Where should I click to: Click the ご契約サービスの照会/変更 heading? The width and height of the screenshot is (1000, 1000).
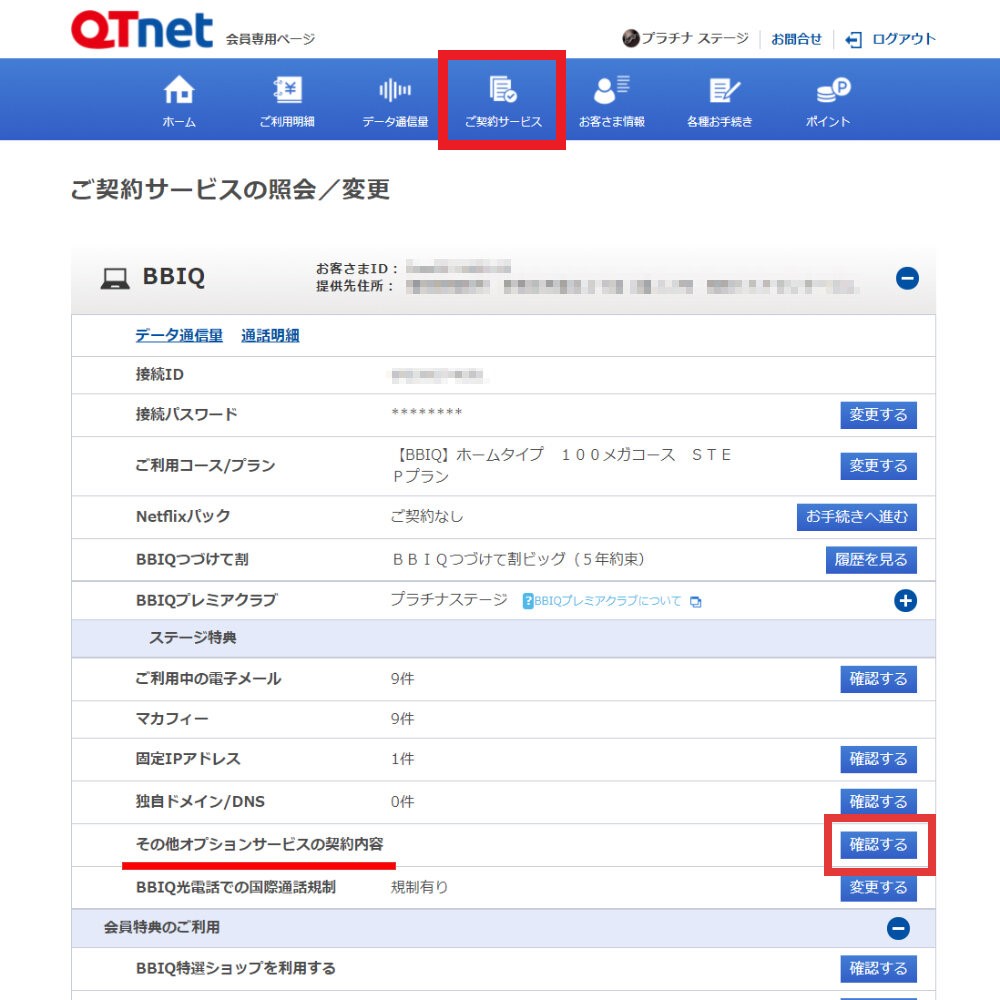click(230, 189)
